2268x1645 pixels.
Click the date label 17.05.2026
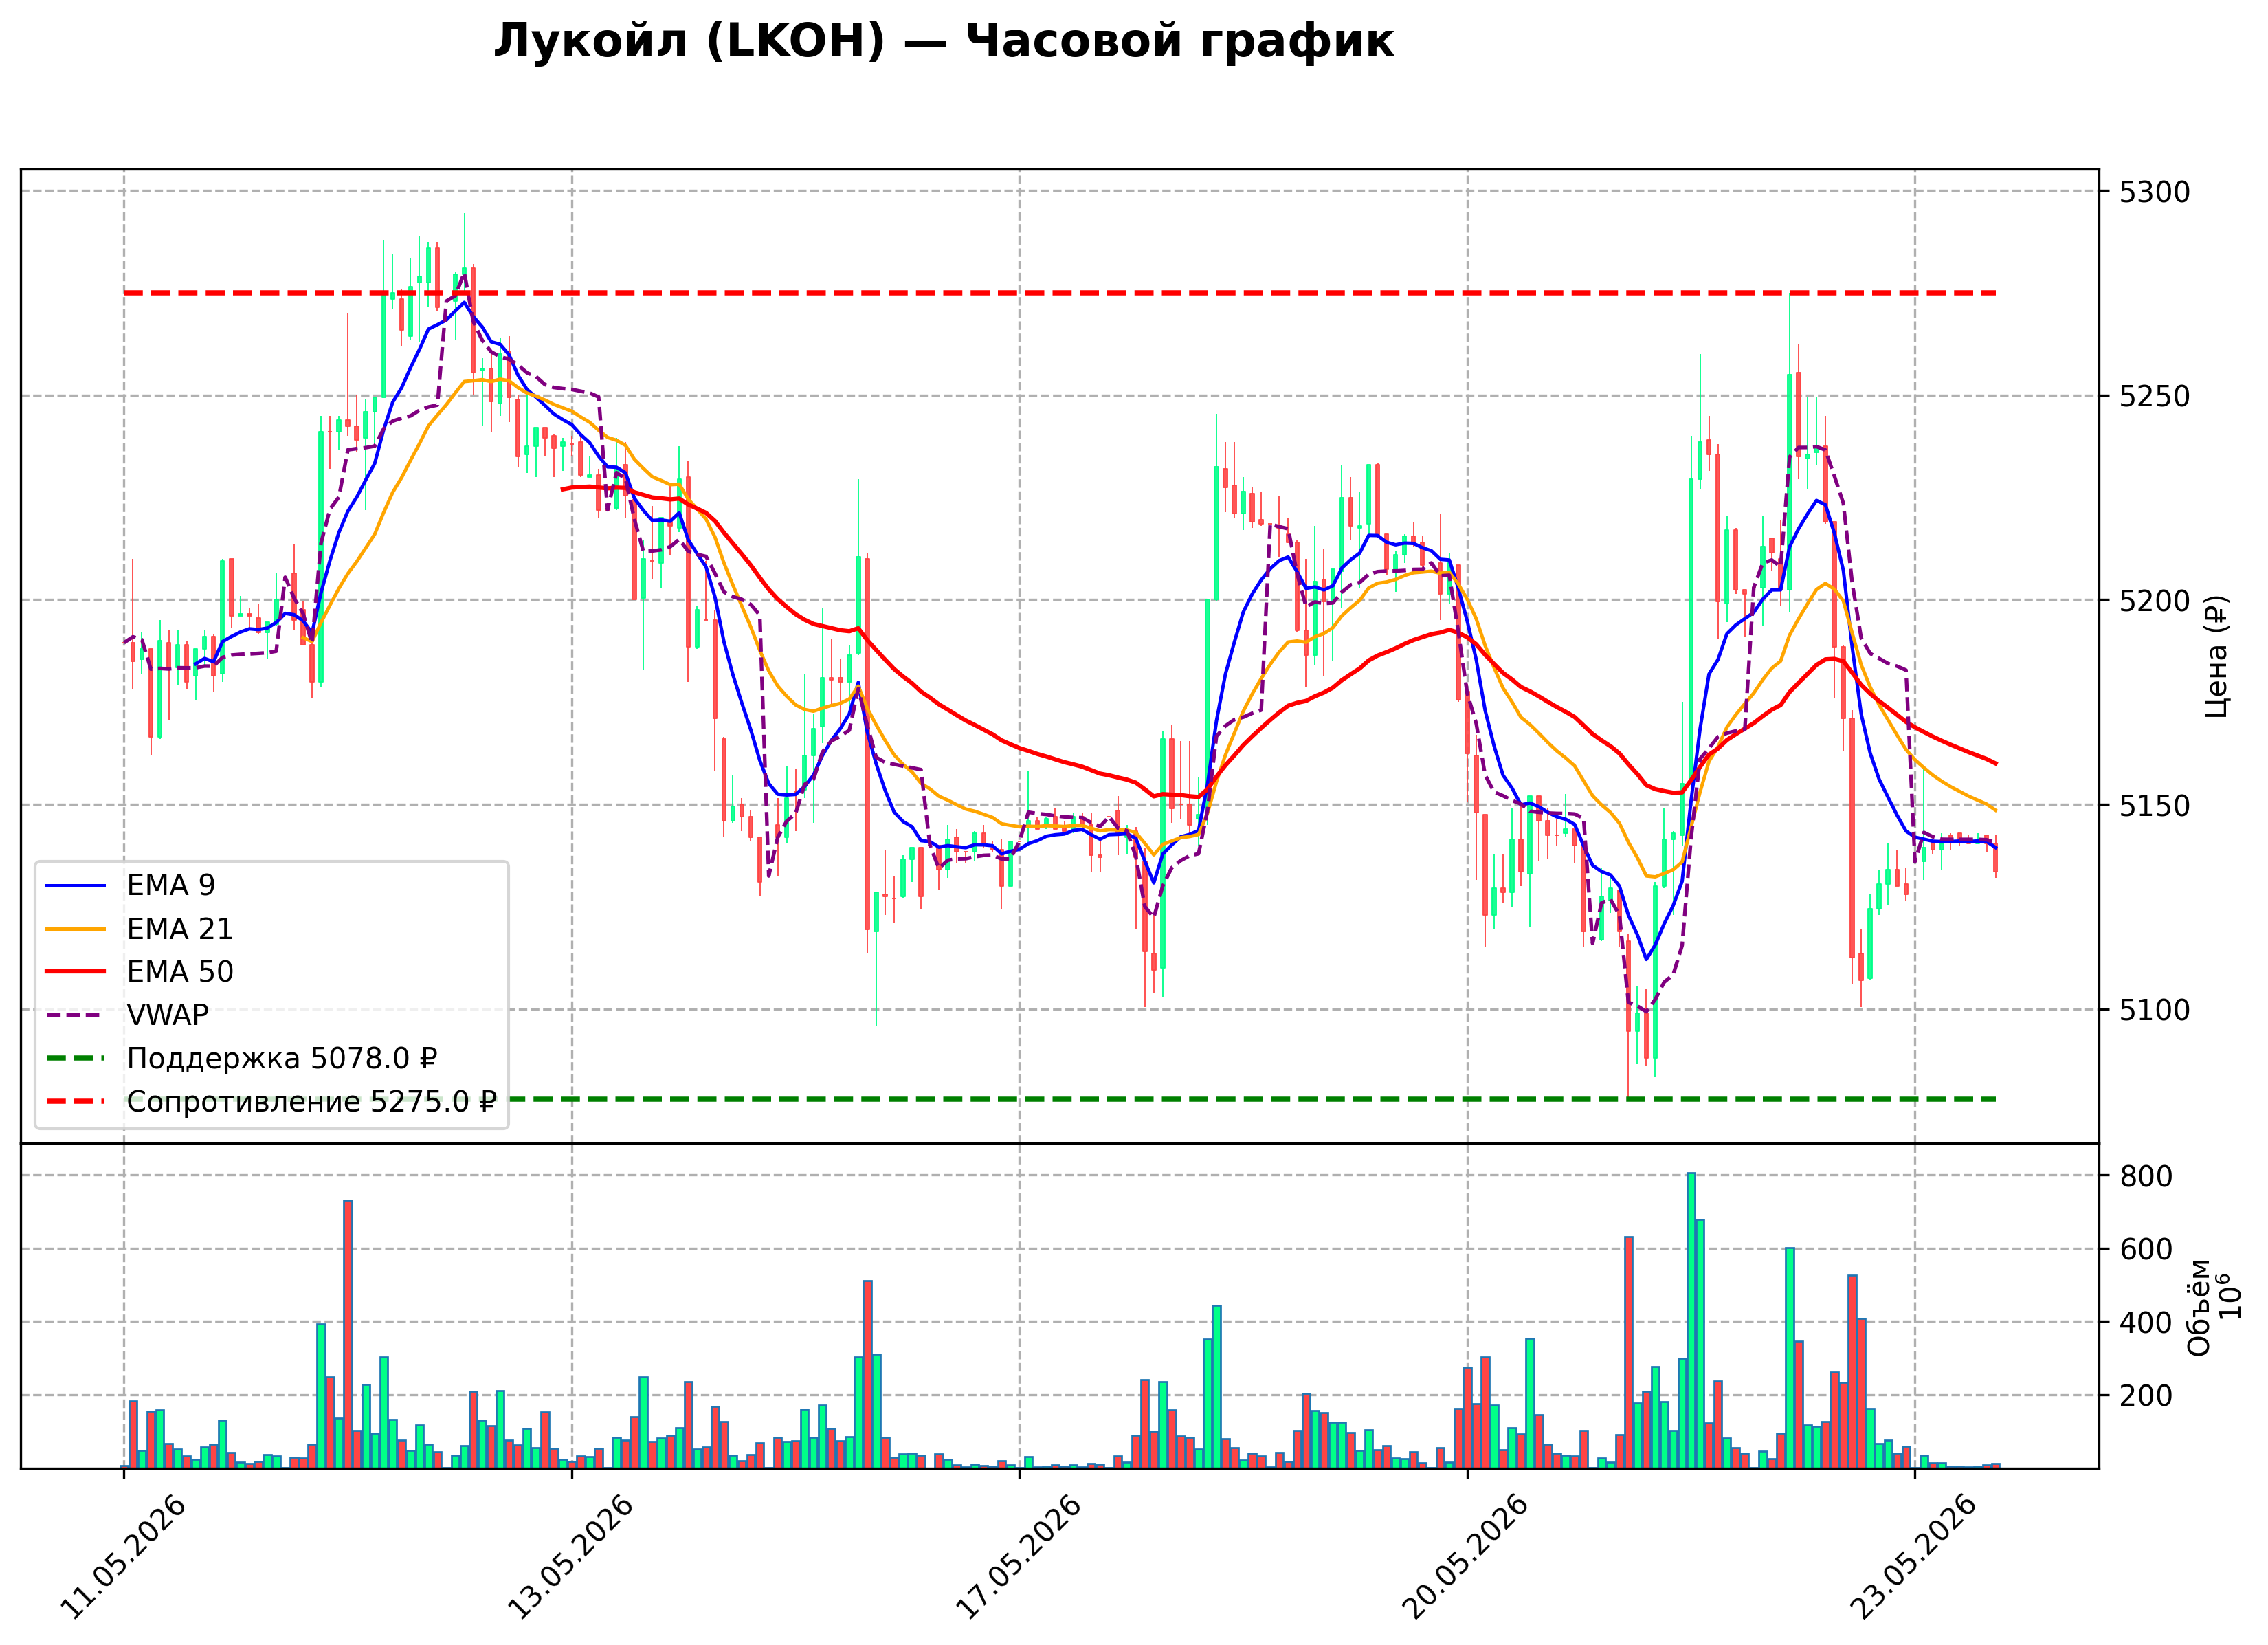(x=1020, y=1557)
